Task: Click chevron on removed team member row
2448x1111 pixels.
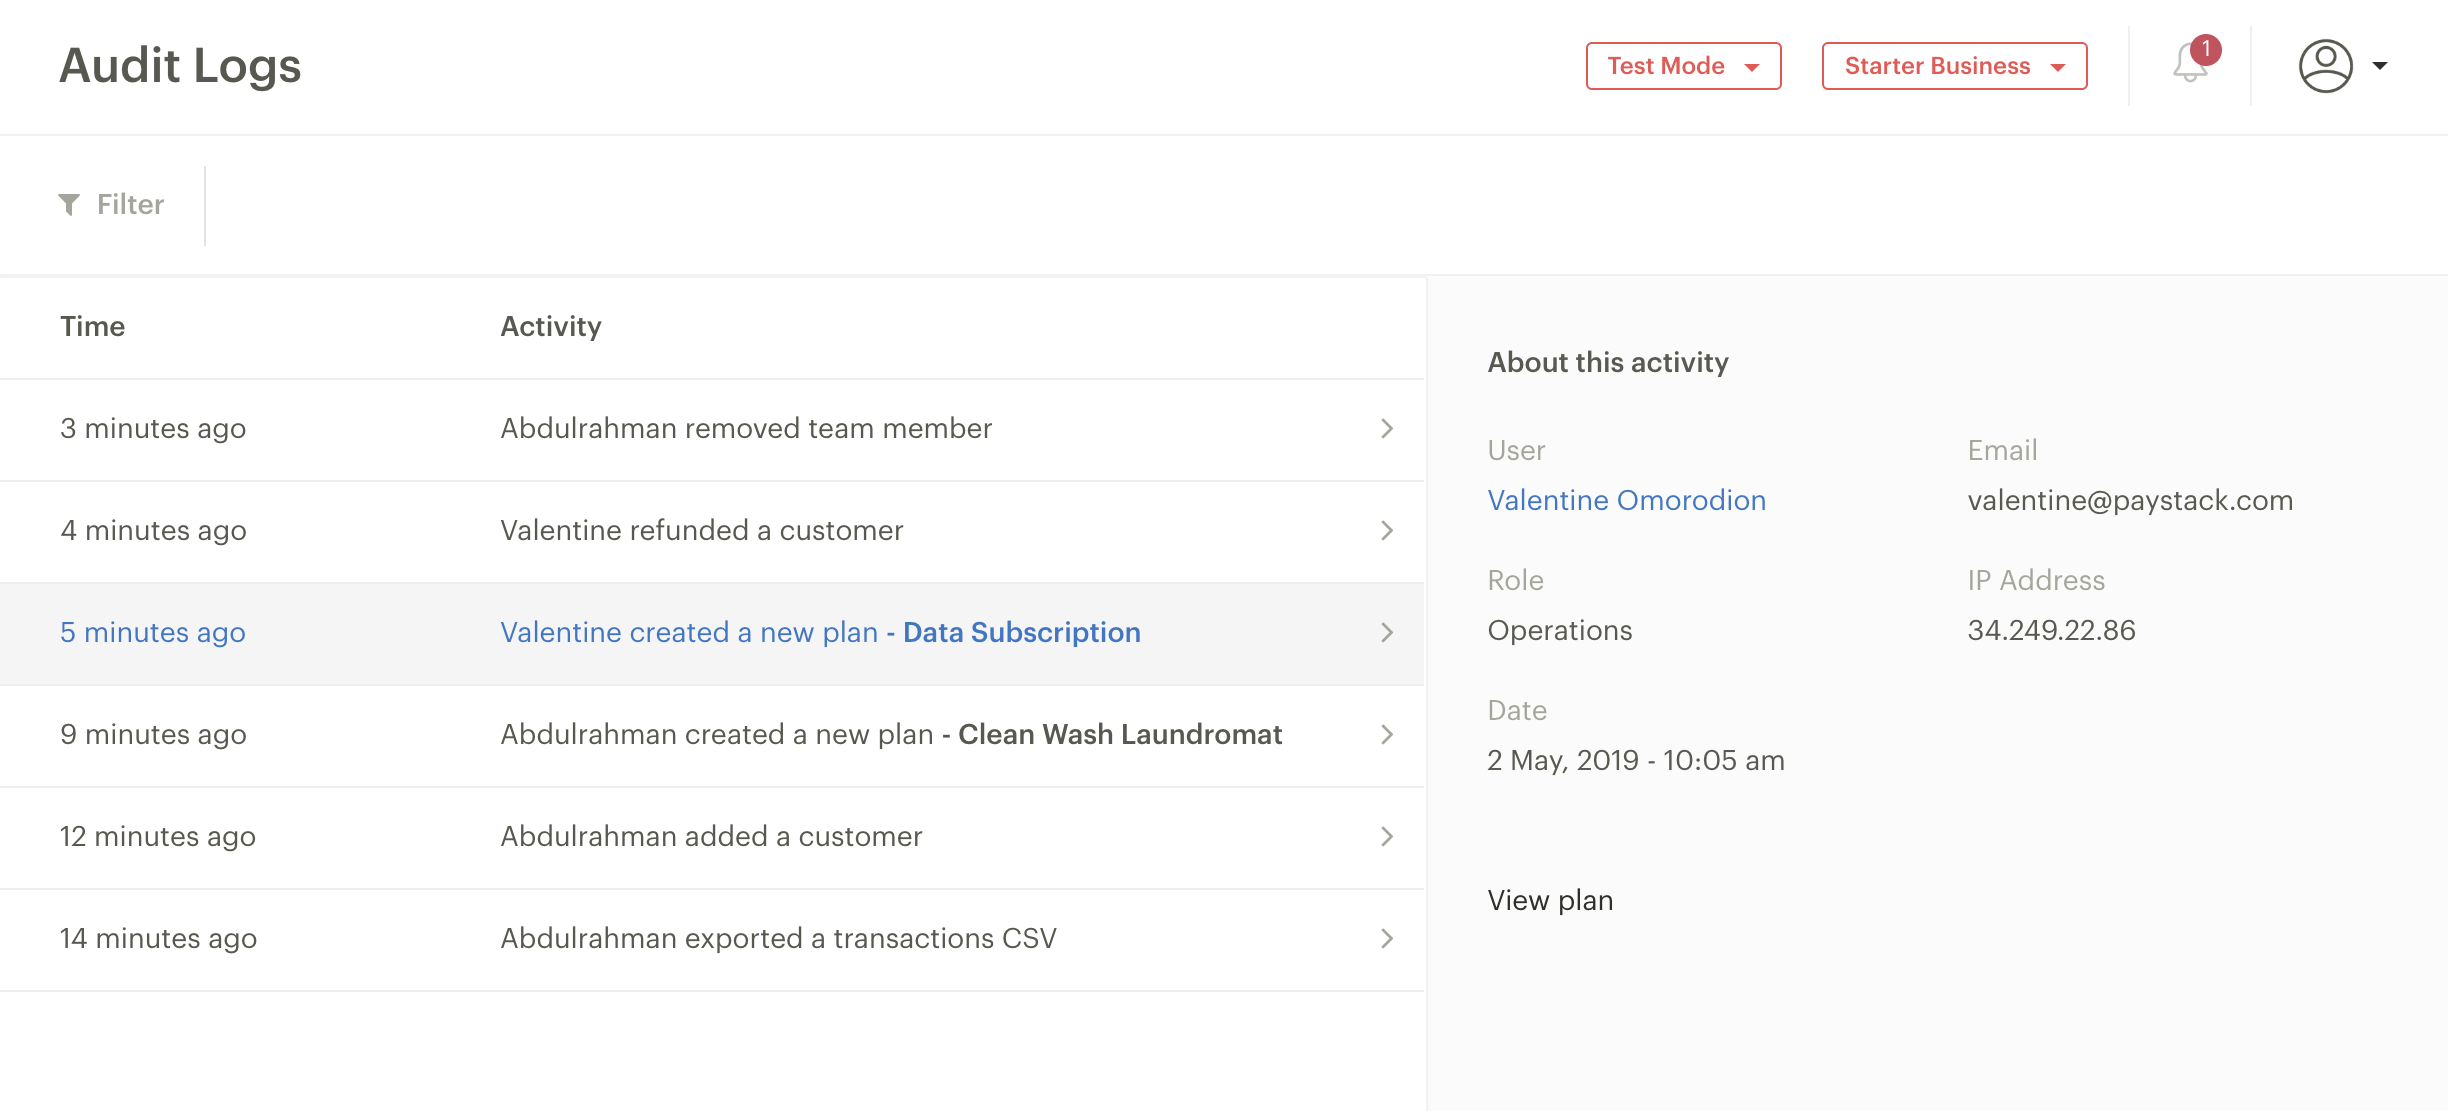Action: click(1387, 429)
